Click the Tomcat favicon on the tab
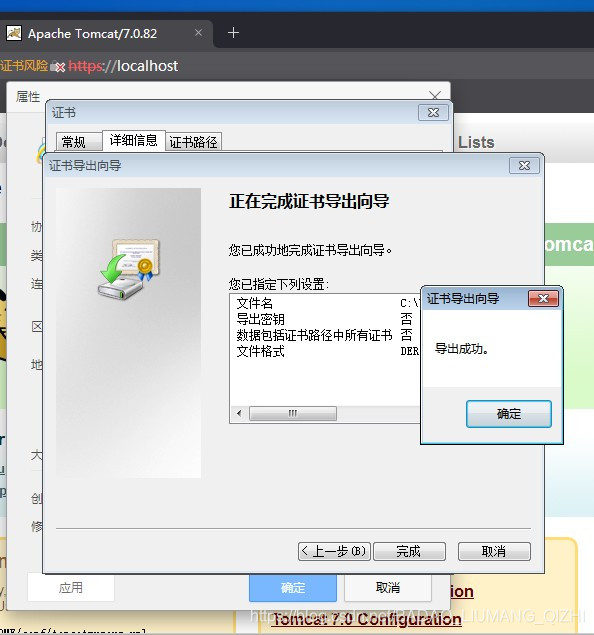594x635 pixels. click(14, 33)
